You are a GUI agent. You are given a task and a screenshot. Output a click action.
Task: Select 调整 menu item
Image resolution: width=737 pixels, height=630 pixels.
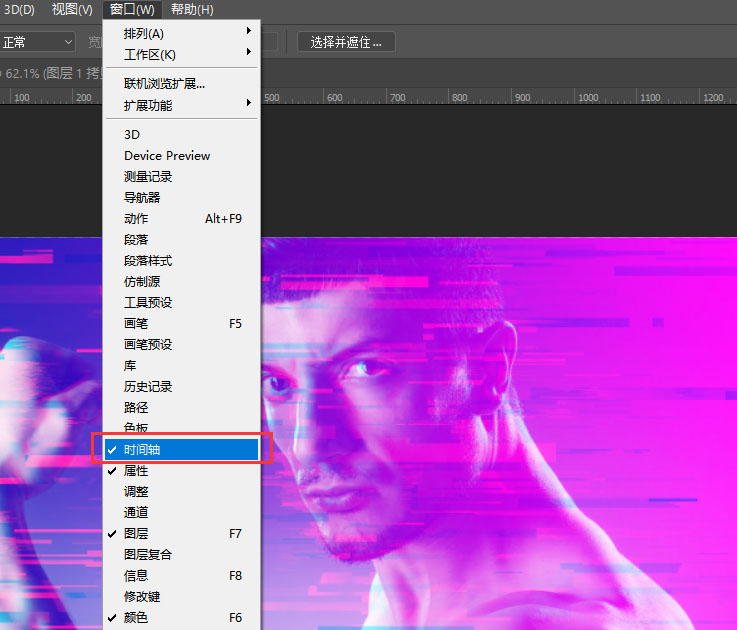181,492
